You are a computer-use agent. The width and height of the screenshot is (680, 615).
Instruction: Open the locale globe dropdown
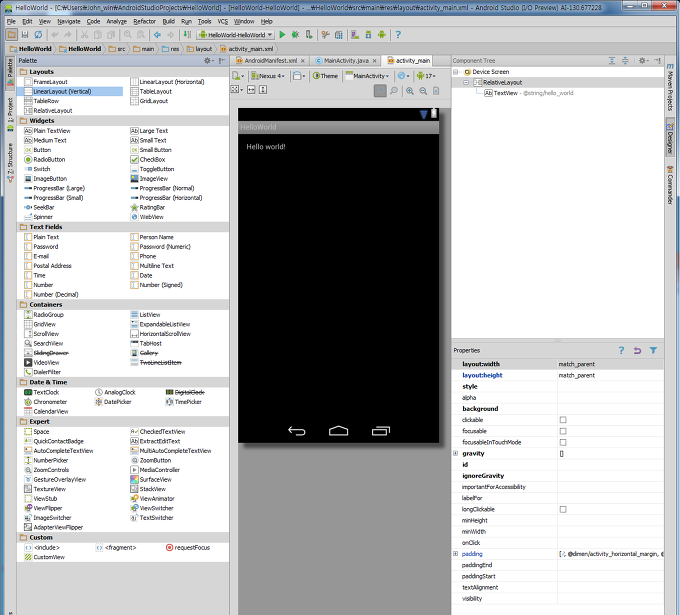pos(403,76)
